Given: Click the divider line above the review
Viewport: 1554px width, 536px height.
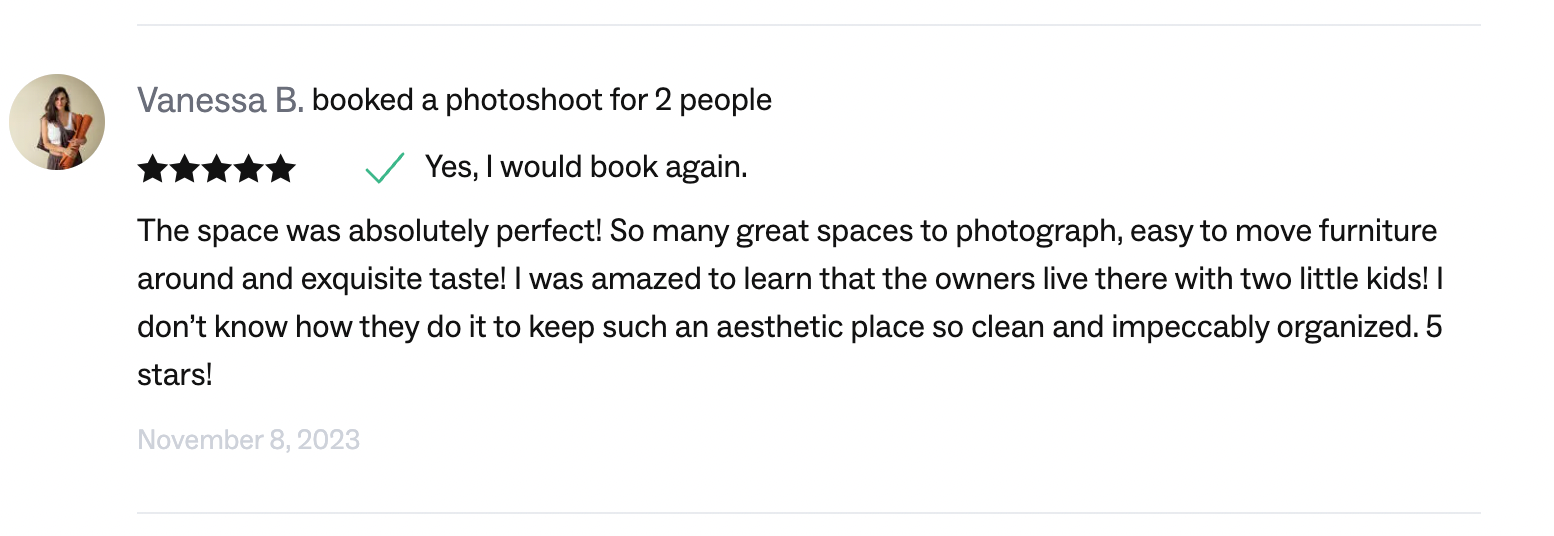Looking at the screenshot, I should click(x=808, y=25).
